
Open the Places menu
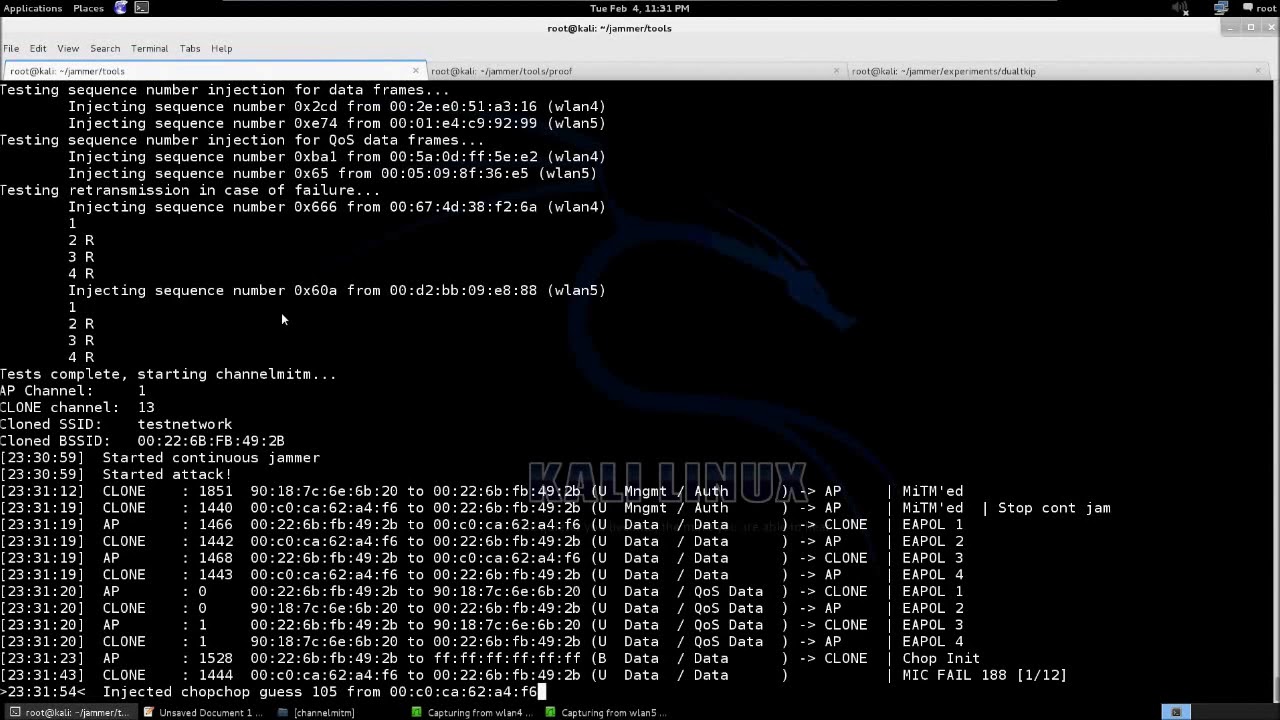tap(88, 8)
